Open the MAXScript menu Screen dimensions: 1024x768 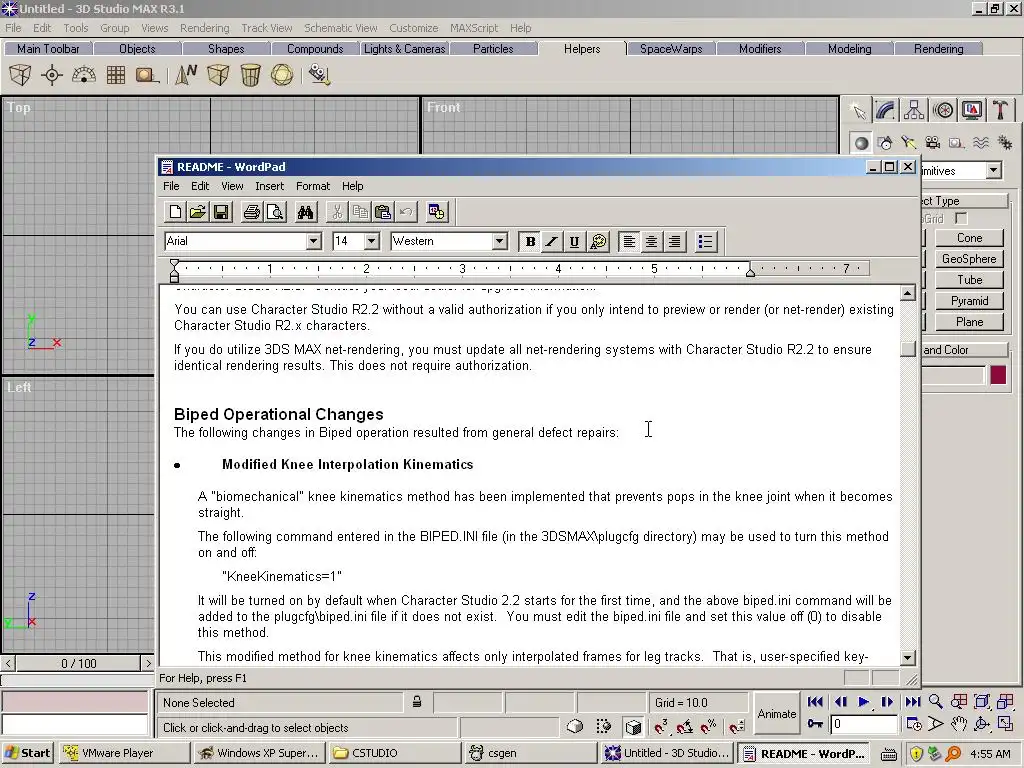[x=473, y=28]
